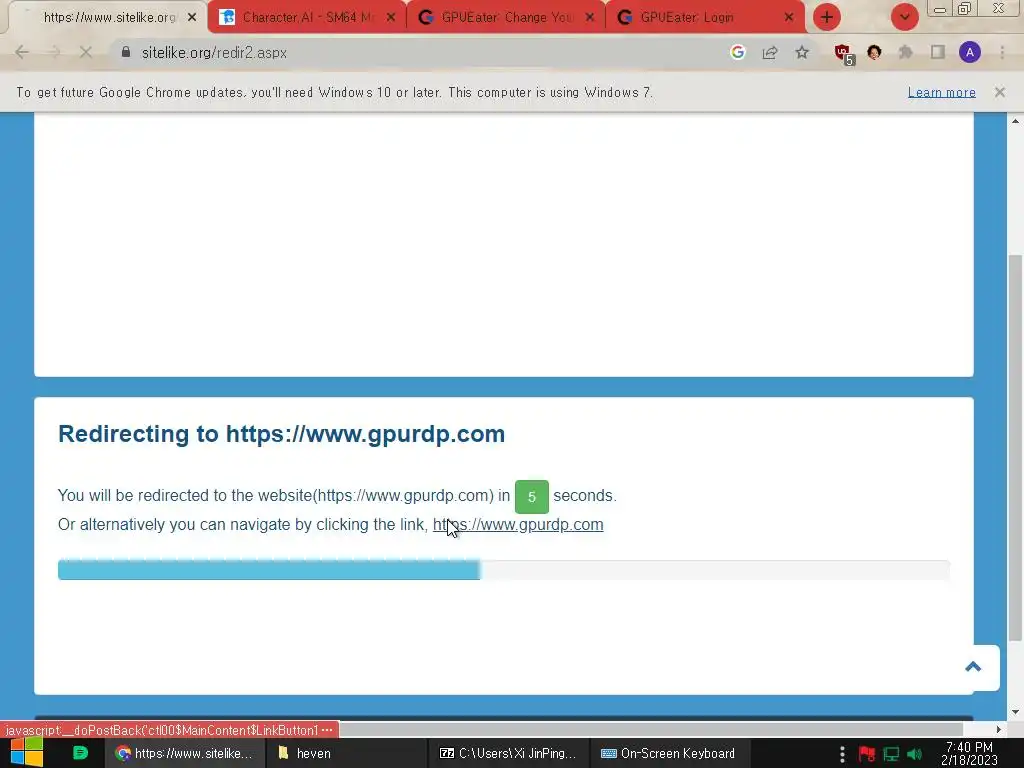
Task: Click the network tray icon
Action: click(x=891, y=754)
